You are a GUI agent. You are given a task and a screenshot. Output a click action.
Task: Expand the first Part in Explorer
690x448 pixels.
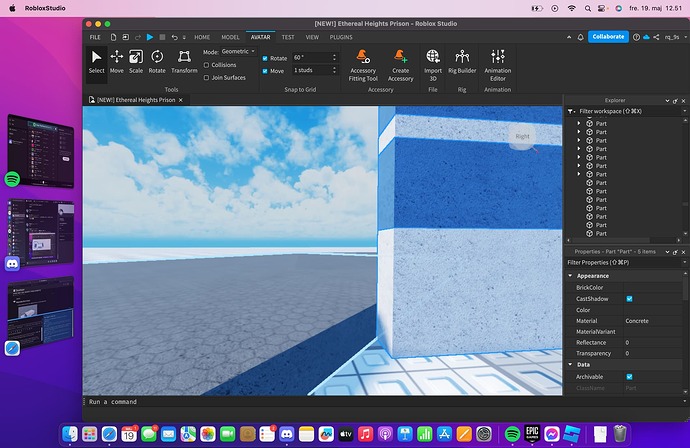pyautogui.click(x=579, y=123)
